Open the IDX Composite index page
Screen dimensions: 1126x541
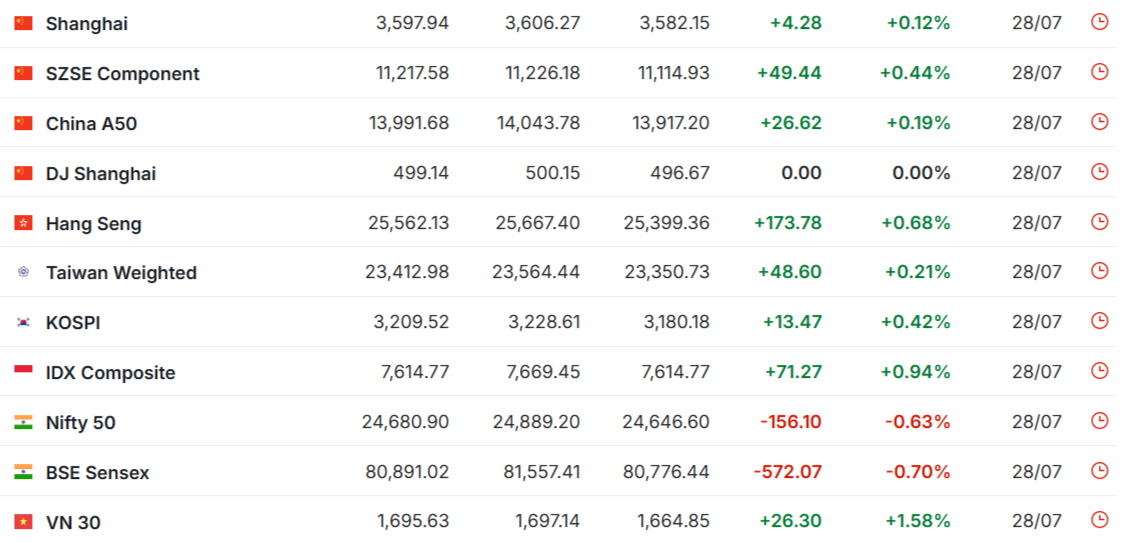(x=111, y=373)
